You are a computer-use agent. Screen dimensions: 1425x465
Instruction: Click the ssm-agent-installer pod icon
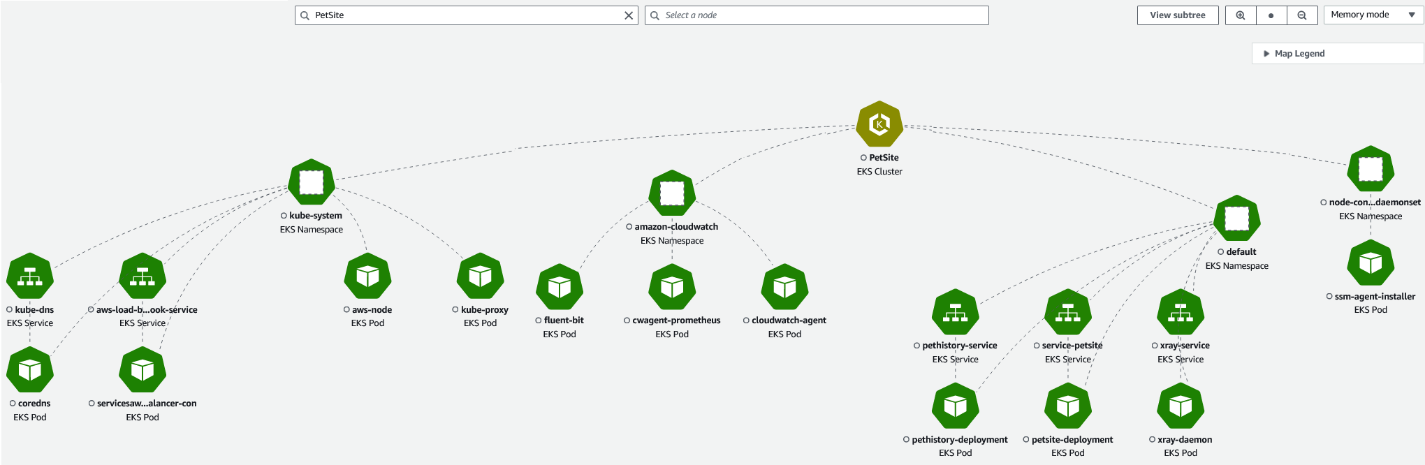(1370, 264)
